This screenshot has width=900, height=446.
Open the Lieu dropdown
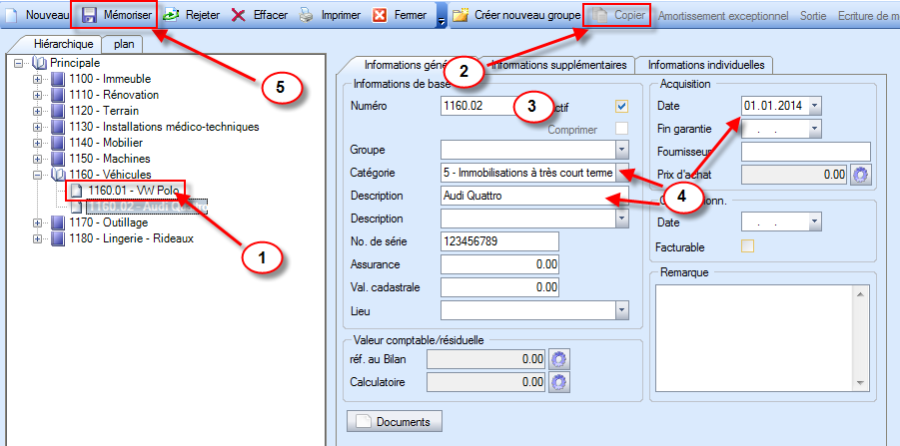coord(622,311)
